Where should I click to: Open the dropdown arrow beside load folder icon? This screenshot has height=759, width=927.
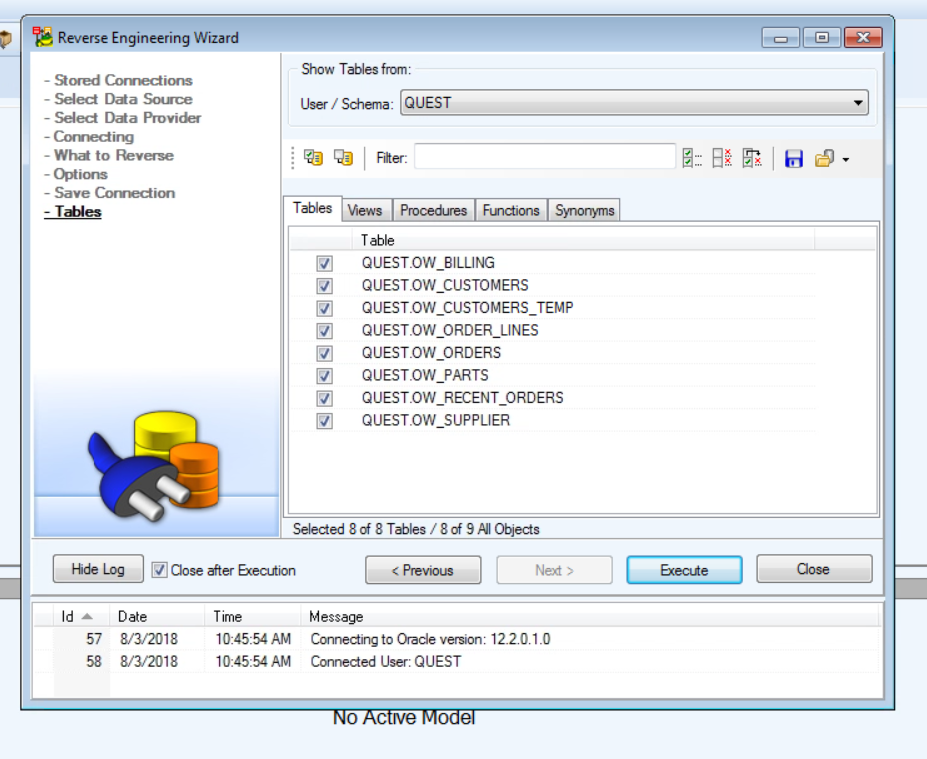pos(846,160)
